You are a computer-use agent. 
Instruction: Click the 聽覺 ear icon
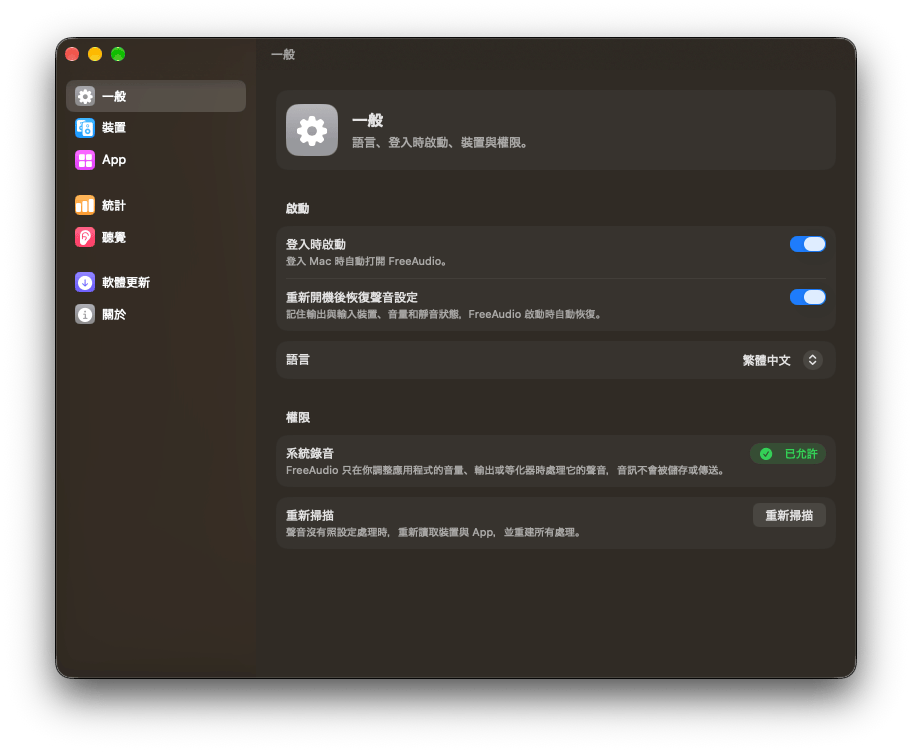[85, 237]
